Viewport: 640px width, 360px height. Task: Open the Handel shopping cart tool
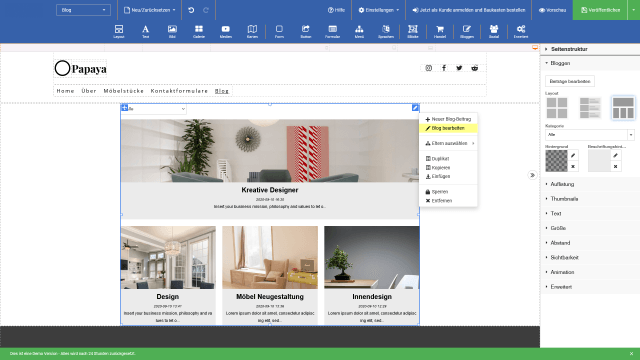click(x=440, y=31)
